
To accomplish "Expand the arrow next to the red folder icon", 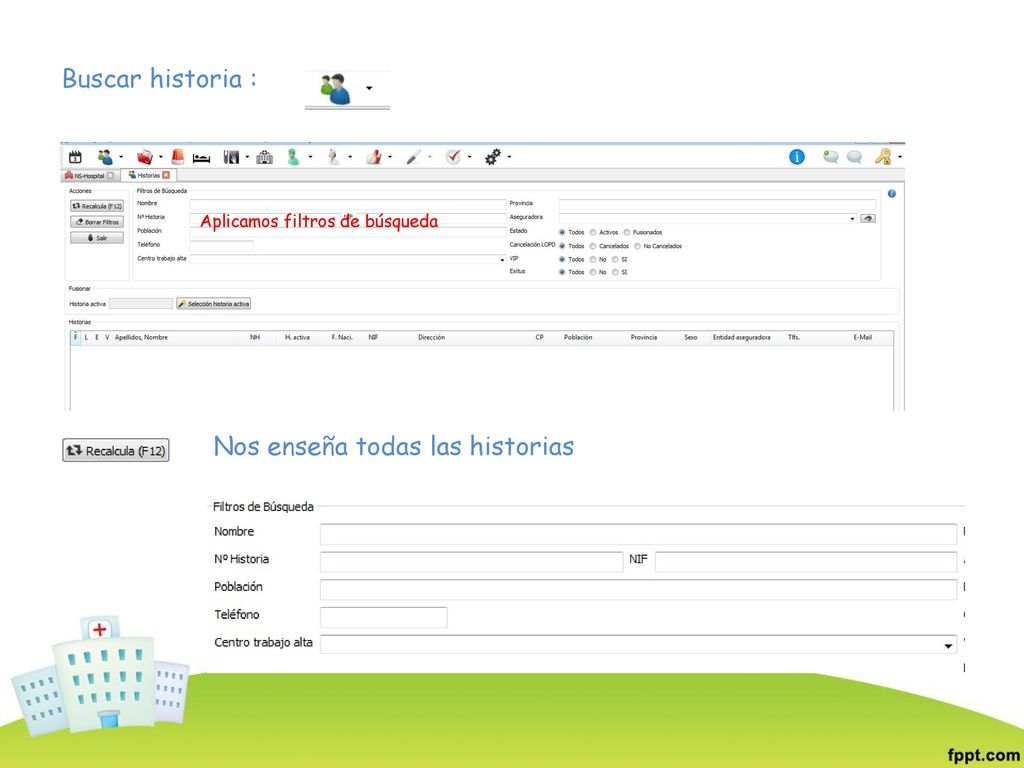I will (161, 157).
